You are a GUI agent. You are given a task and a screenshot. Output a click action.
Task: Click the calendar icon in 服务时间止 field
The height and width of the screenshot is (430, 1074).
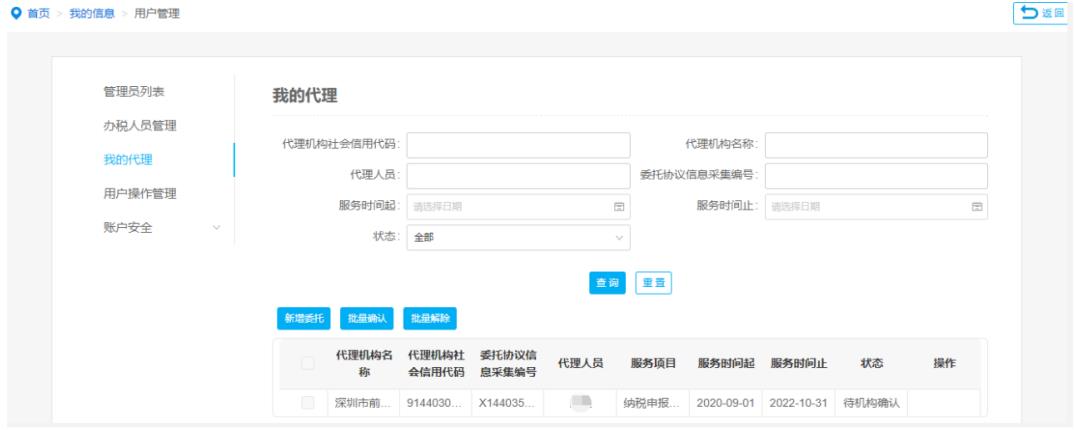(x=976, y=207)
